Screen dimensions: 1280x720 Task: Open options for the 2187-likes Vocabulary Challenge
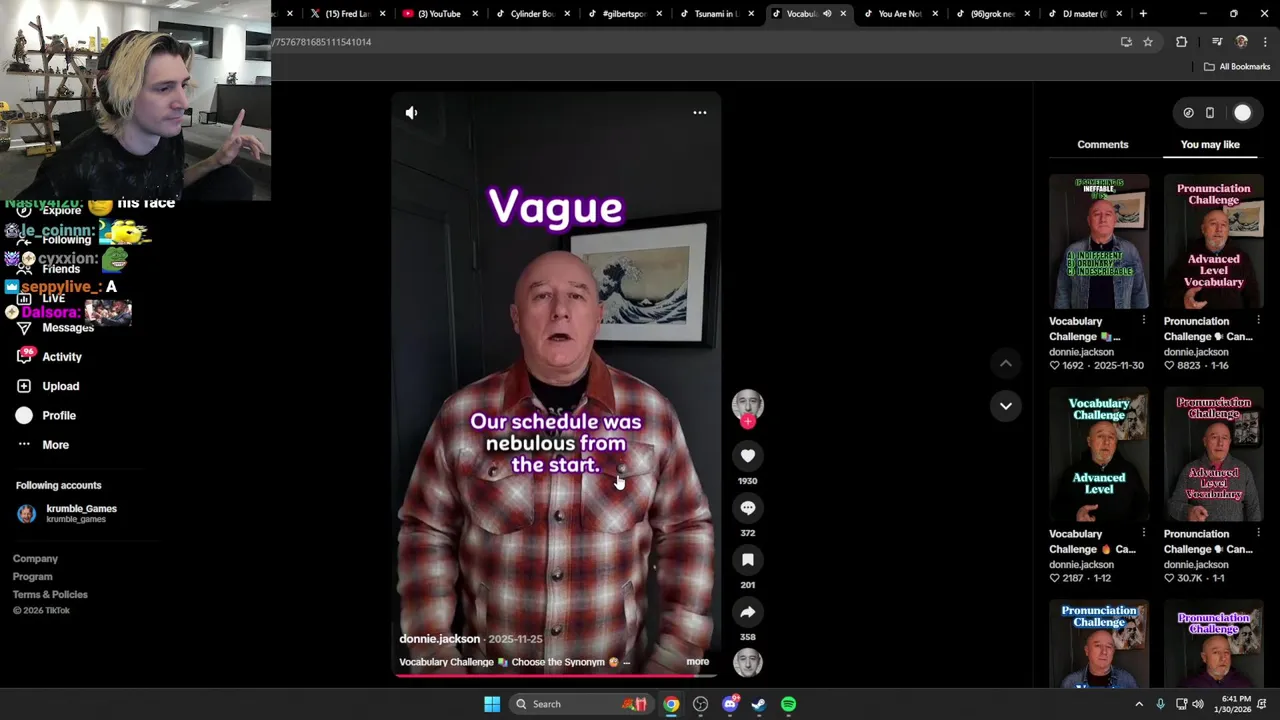1143,533
